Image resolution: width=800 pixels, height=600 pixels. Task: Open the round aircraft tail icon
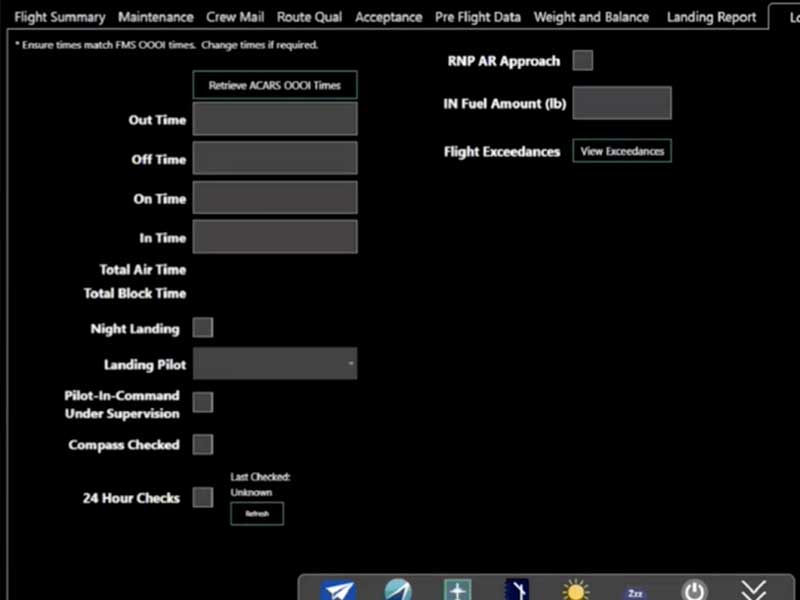tap(398, 590)
